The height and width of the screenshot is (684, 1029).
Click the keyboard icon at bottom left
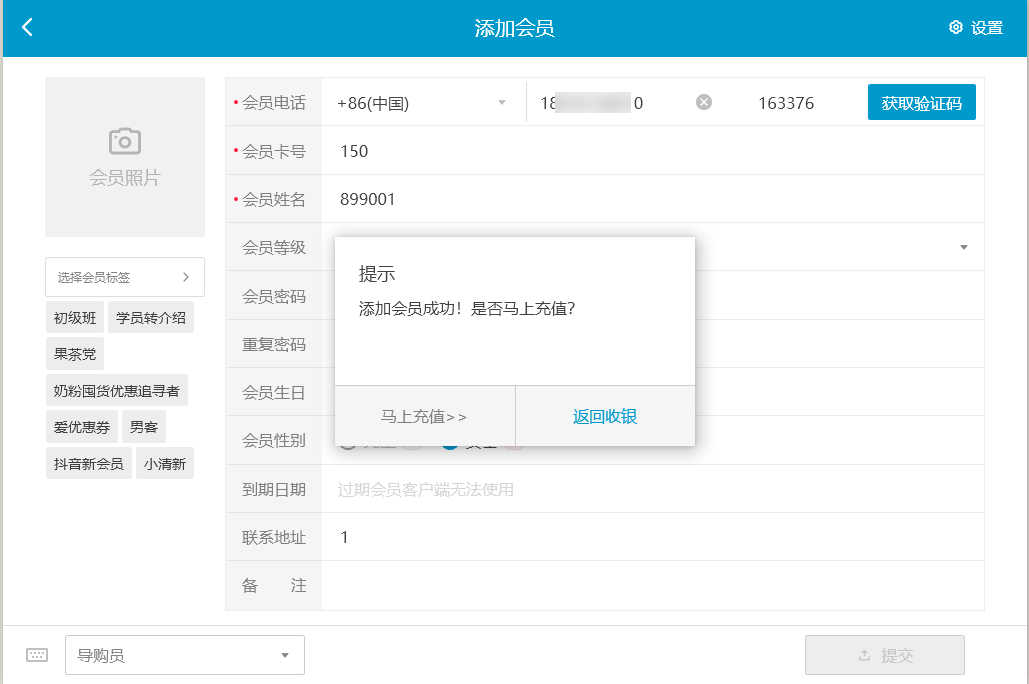[37, 655]
